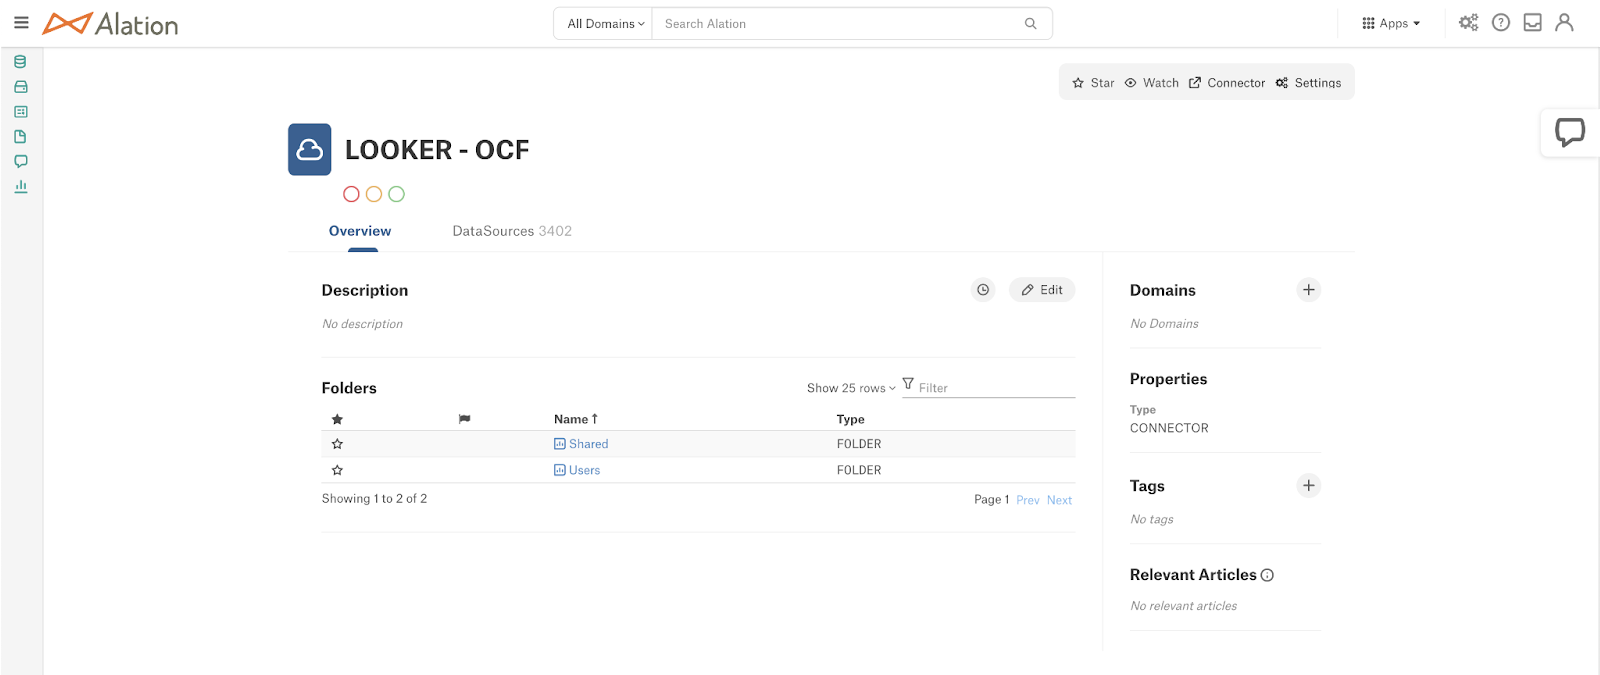Go to the Prev page
The width and height of the screenshot is (1600, 675).
pyautogui.click(x=1028, y=500)
